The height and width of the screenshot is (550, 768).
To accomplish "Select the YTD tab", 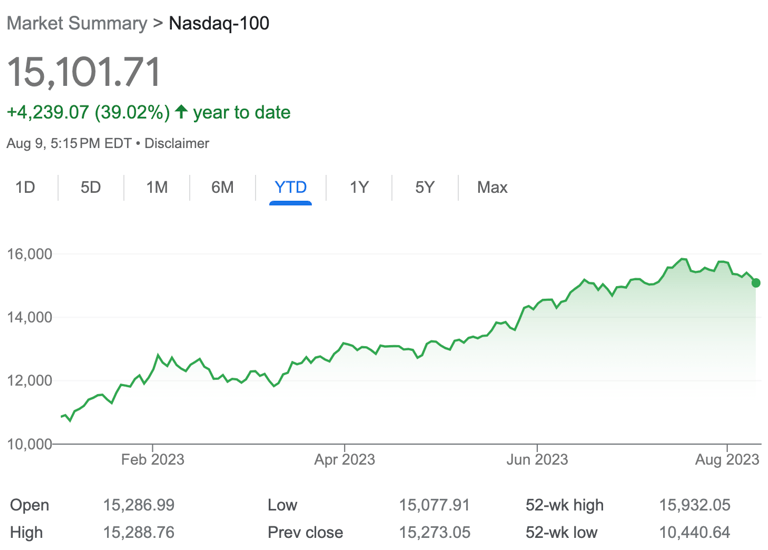I will [x=290, y=187].
